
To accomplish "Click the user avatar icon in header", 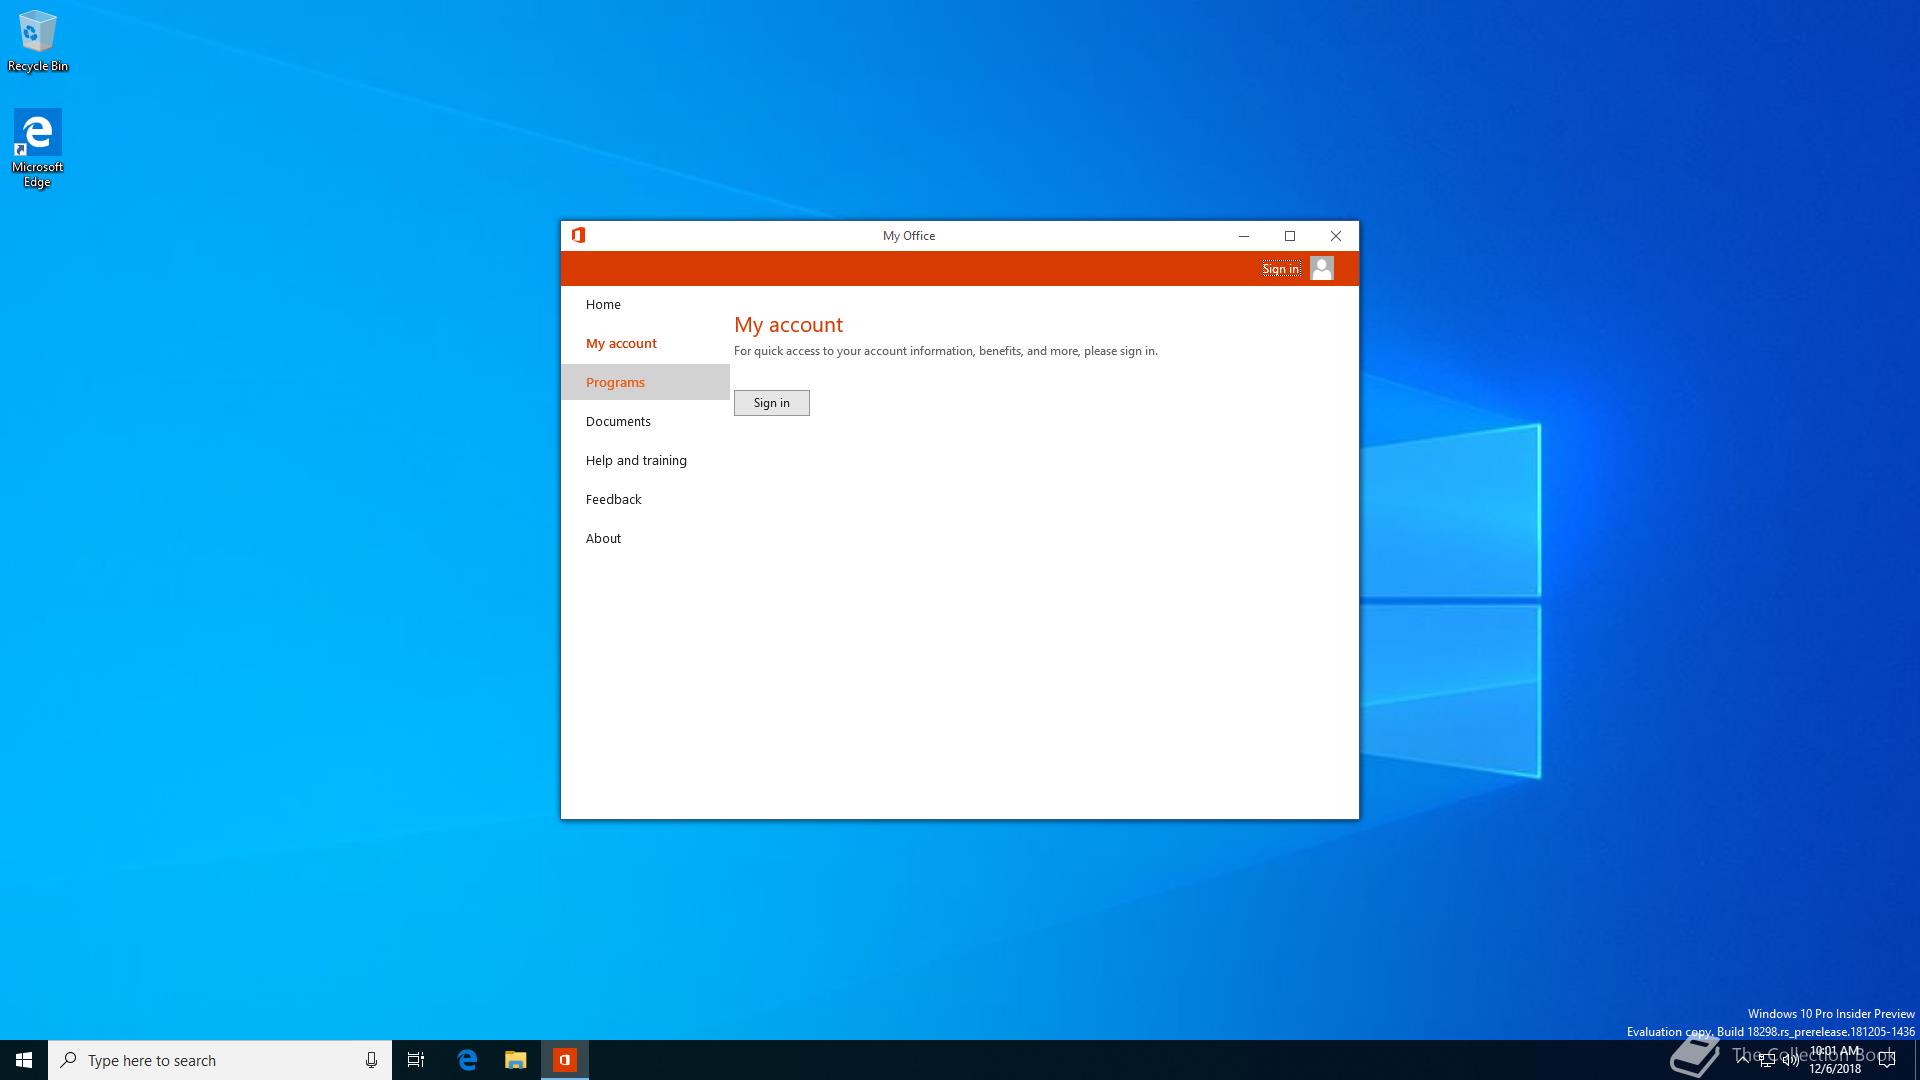I will click(x=1321, y=268).
